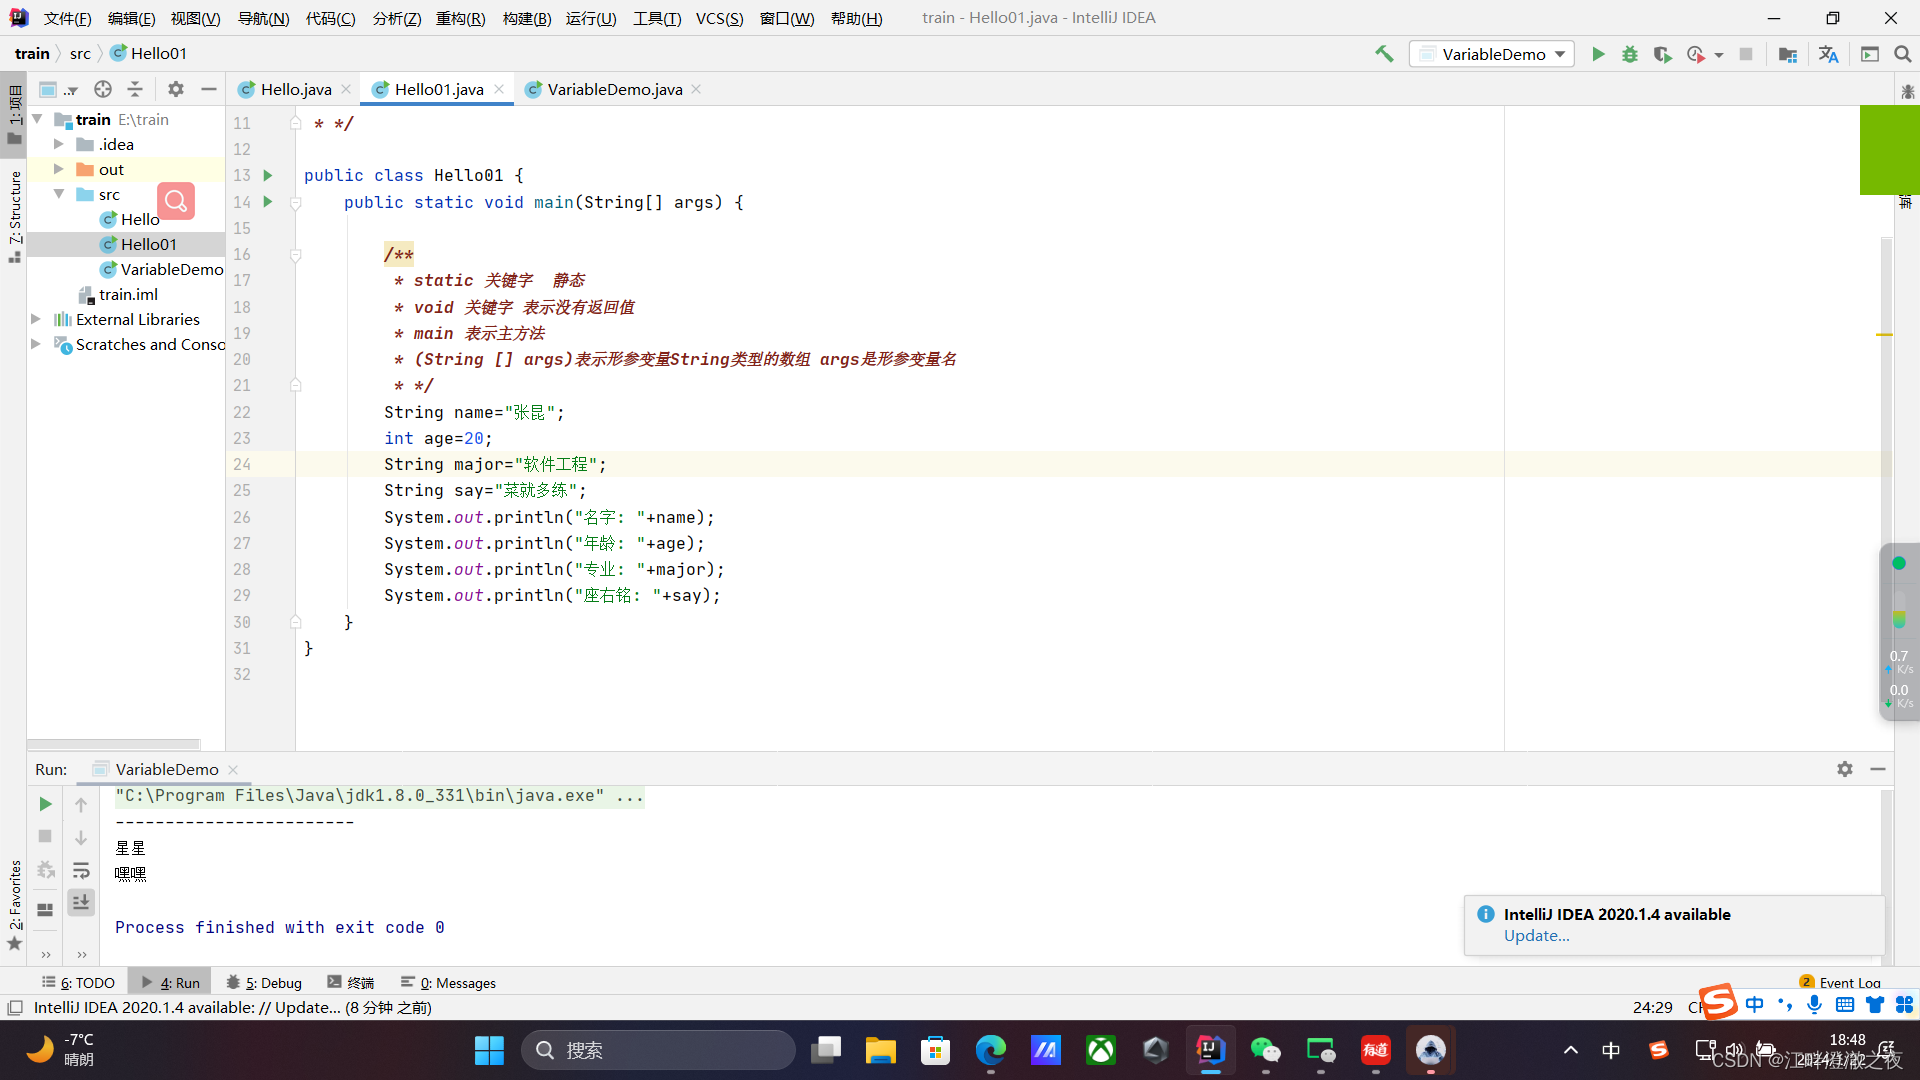Open Microsoft Edge from taskbar

click(991, 1050)
